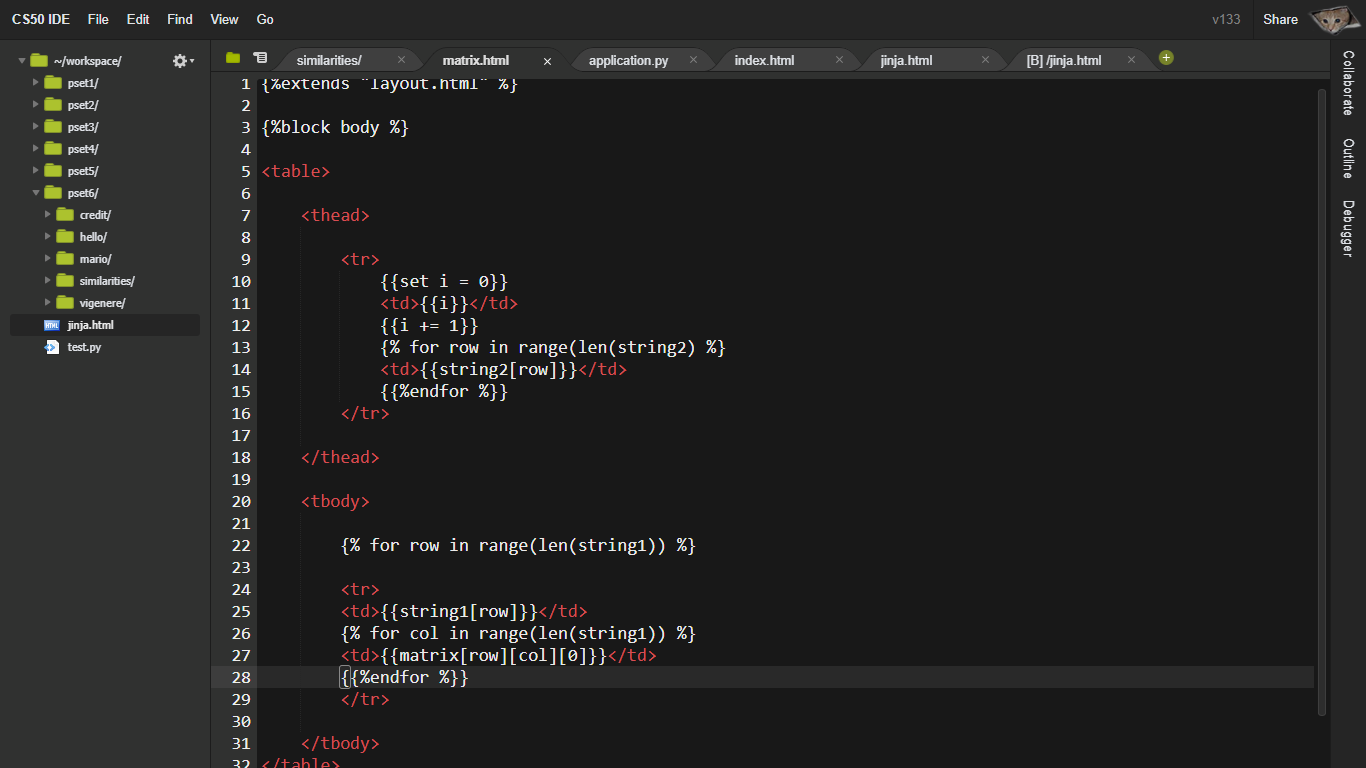Viewport: 1366px width, 768px height.
Task: Switch to the similarities/ tab
Action: (329, 60)
